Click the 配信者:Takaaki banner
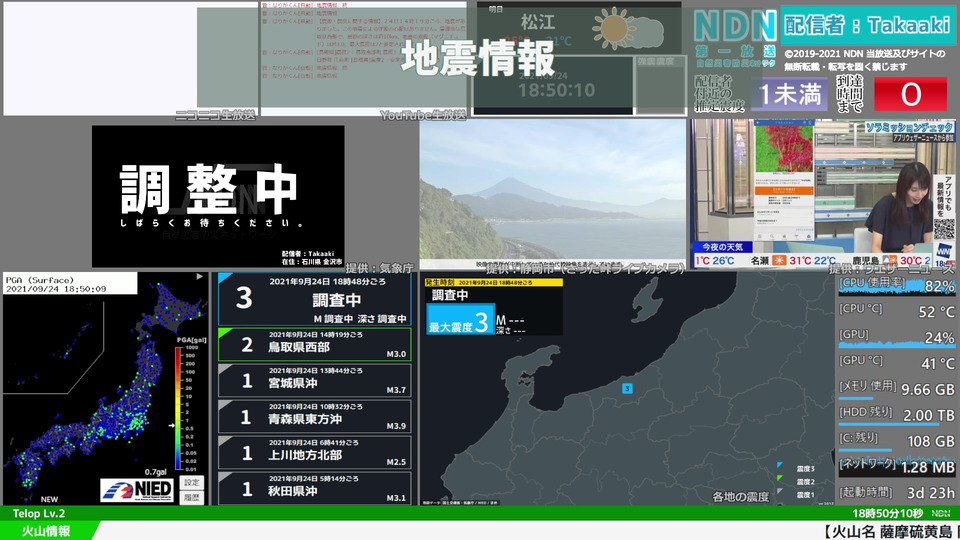The height and width of the screenshot is (540, 960). click(867, 25)
